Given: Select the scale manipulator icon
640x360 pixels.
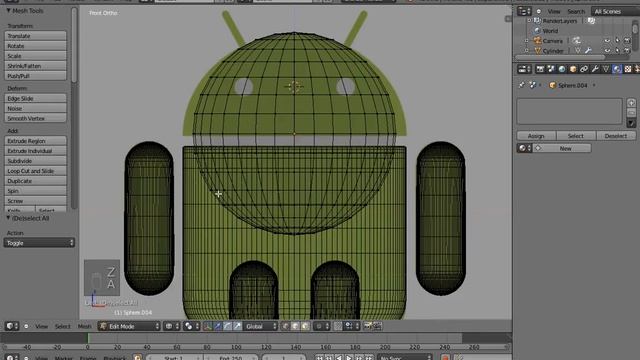Looking at the screenshot, I should tap(237, 326).
